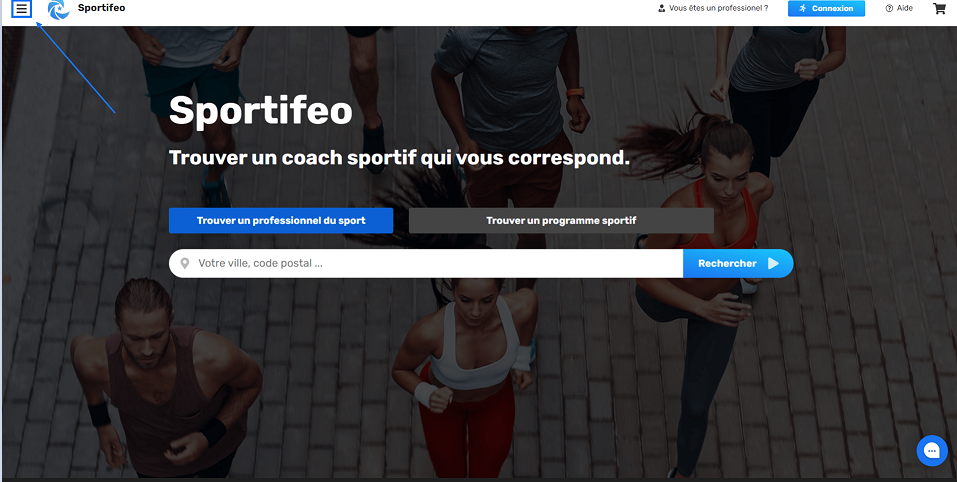Select the "Trouver un professionnel du sport" tab
957x482 pixels.
tap(281, 220)
